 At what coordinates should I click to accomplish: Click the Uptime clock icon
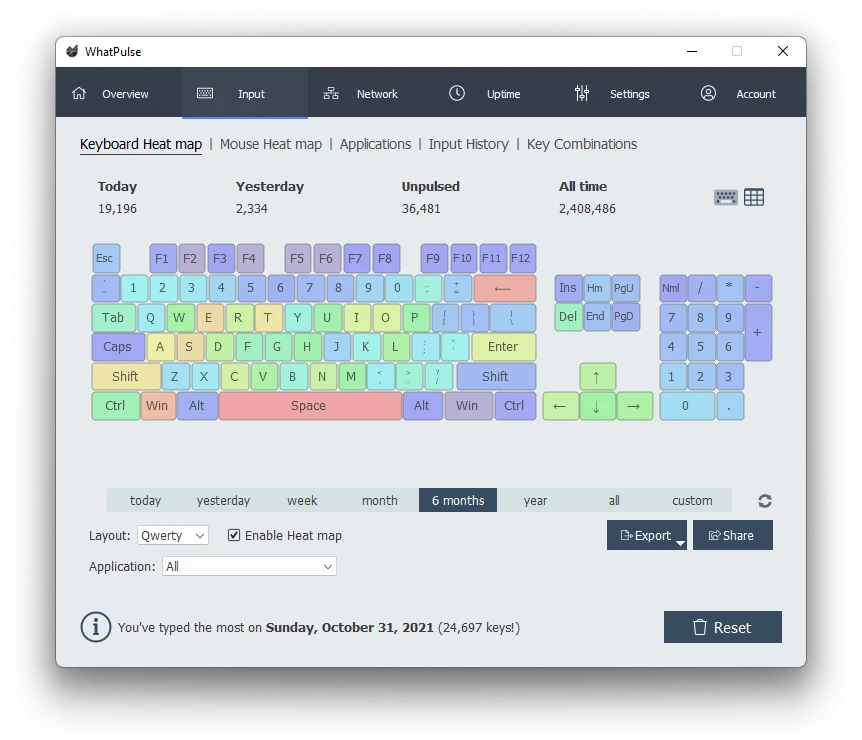point(457,93)
